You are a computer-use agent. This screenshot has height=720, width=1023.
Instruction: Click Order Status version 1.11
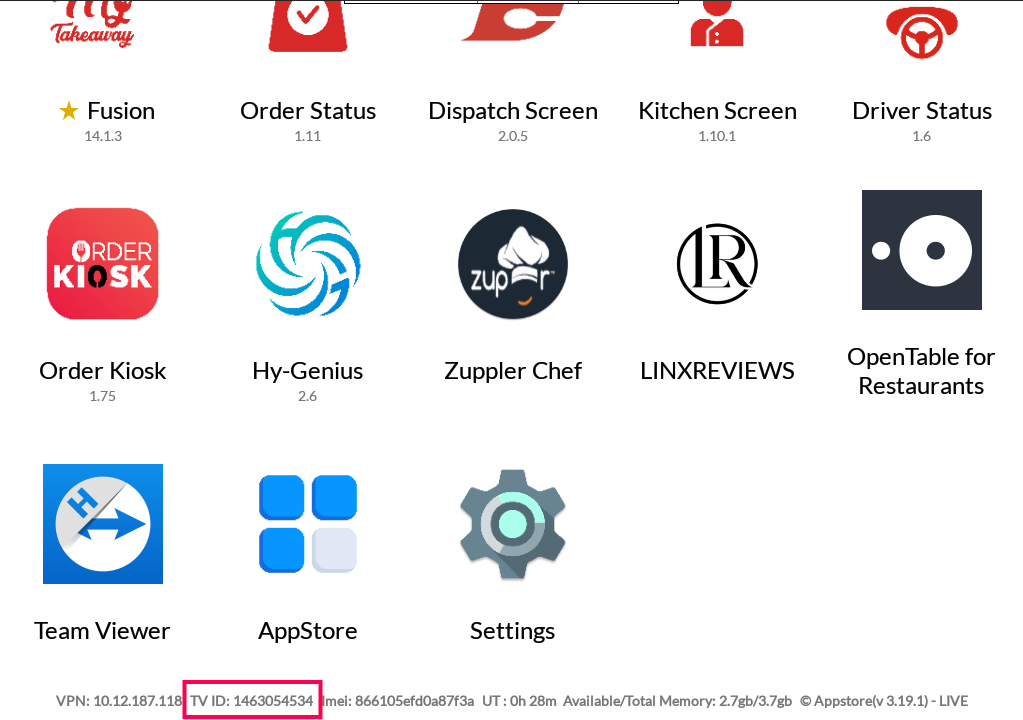pyautogui.click(x=308, y=136)
